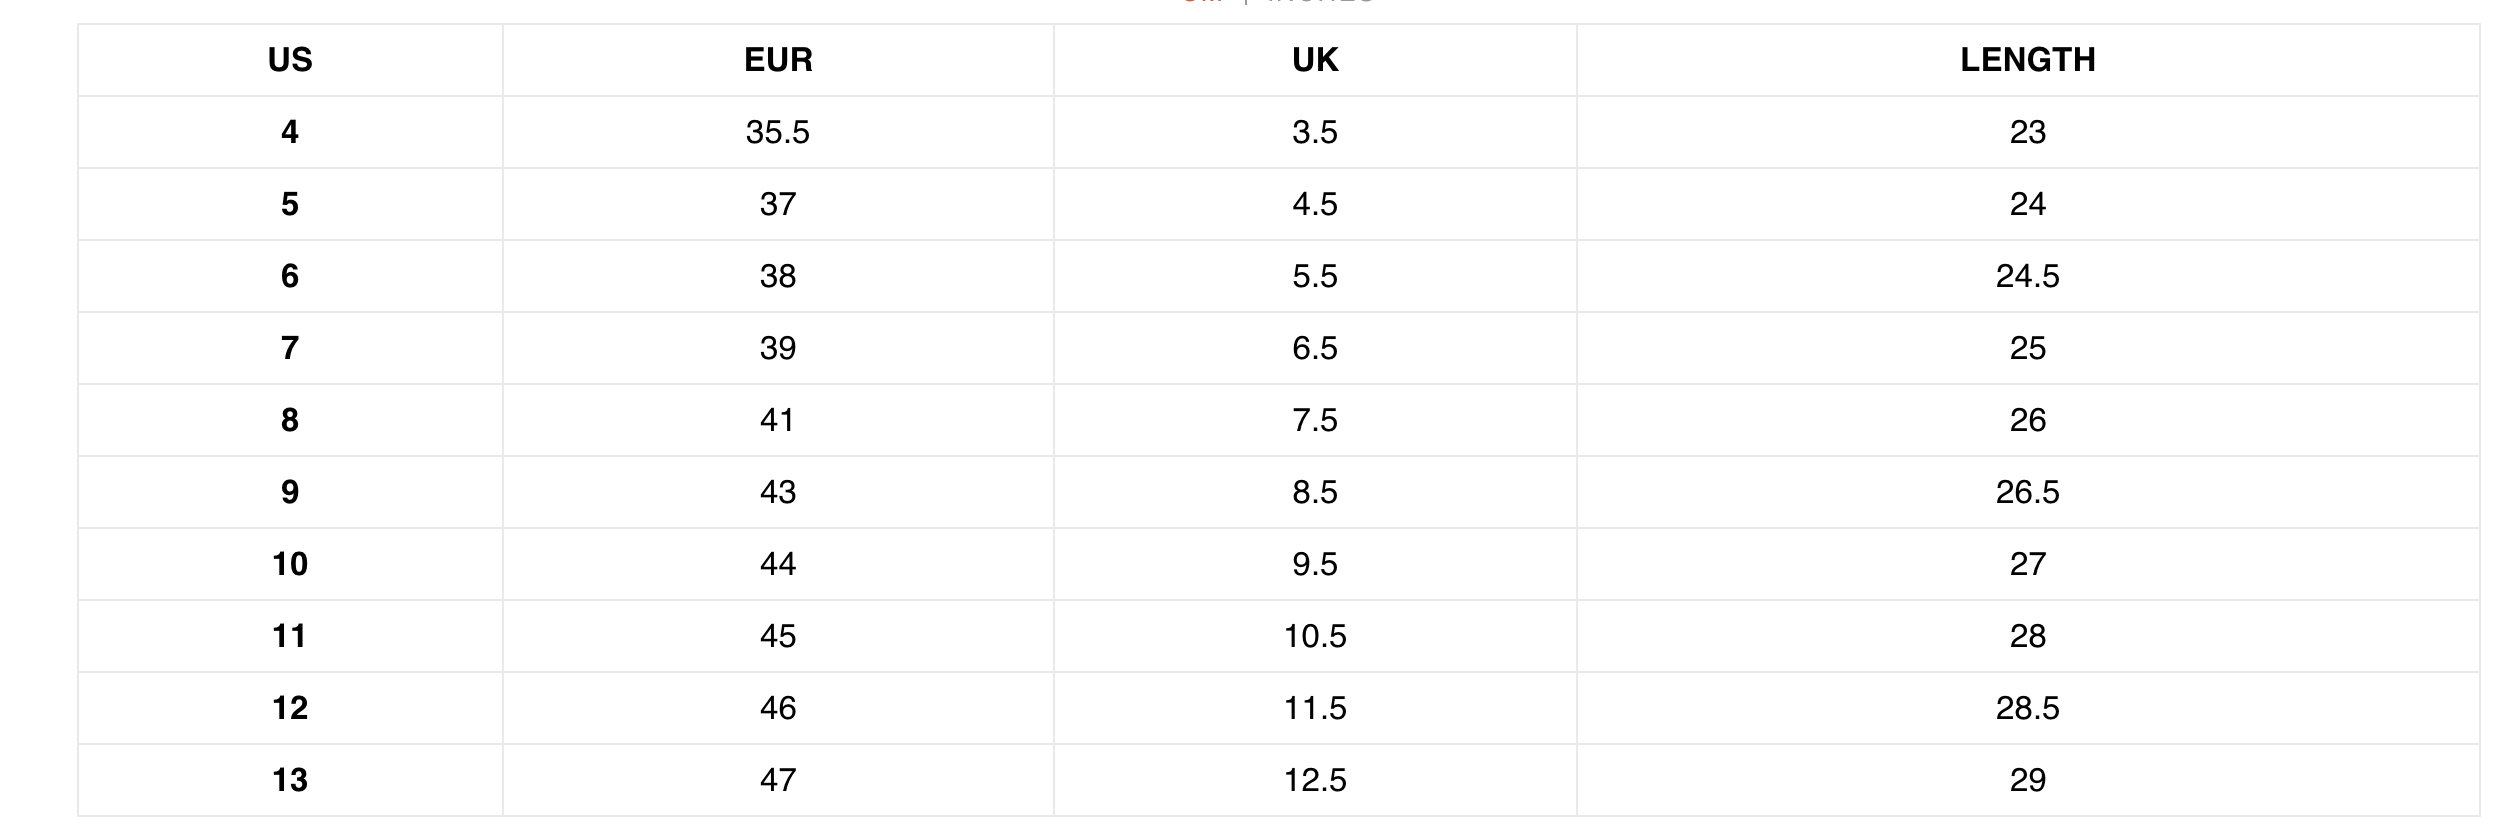
Task: Click the EUR column header
Action: pos(778,60)
